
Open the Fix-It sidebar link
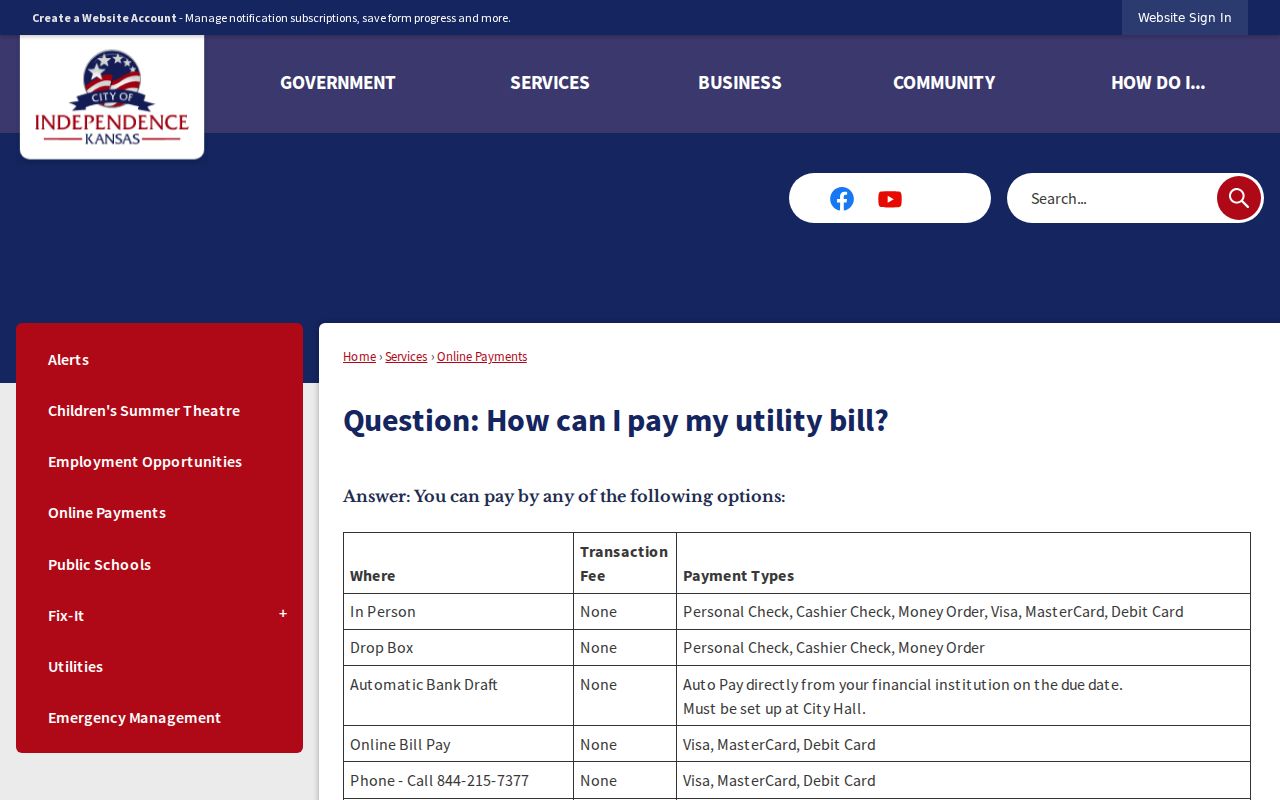pyautogui.click(x=66, y=616)
